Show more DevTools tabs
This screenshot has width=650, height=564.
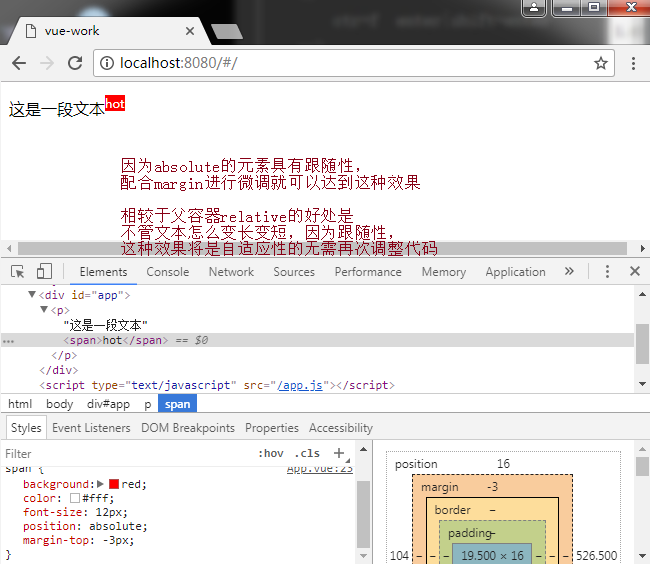(569, 271)
